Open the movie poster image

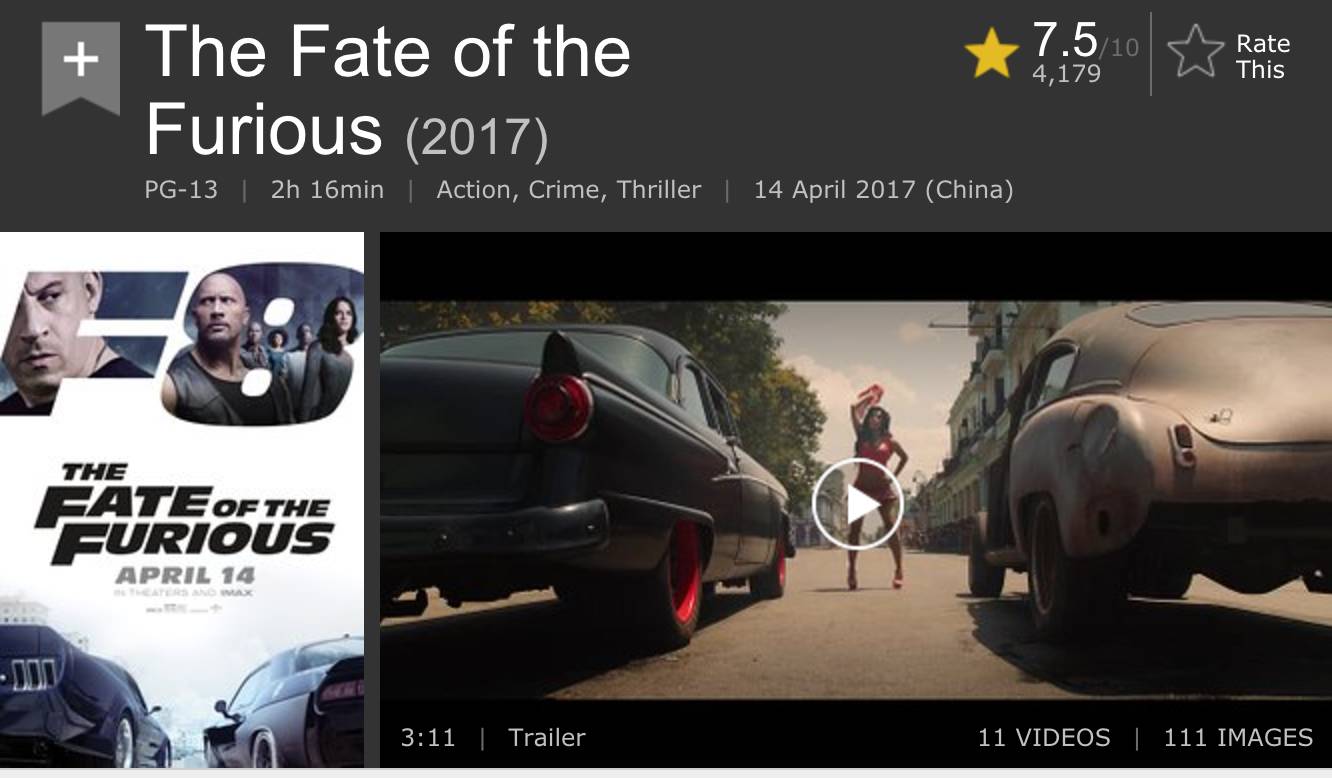182,500
